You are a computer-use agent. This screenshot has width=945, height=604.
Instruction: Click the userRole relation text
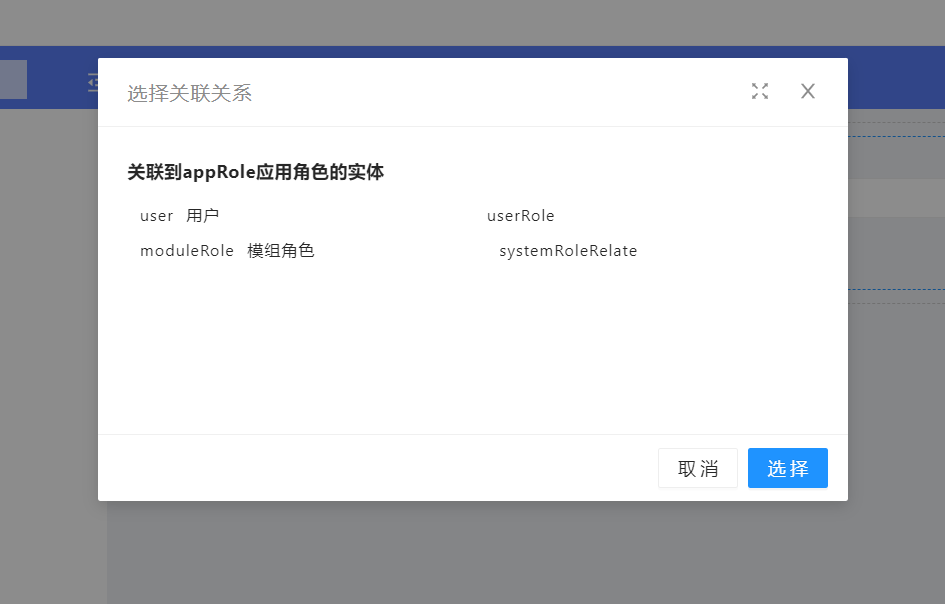click(x=521, y=216)
